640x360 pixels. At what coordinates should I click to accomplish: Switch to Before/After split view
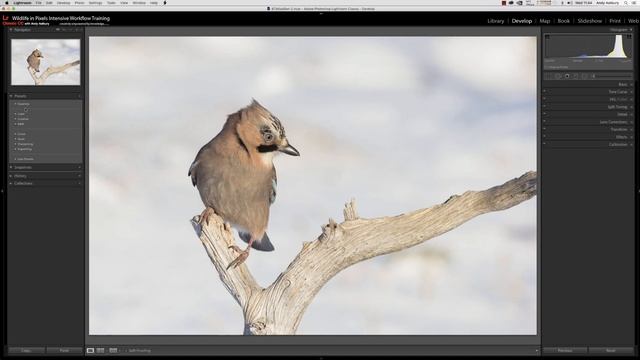(113, 350)
